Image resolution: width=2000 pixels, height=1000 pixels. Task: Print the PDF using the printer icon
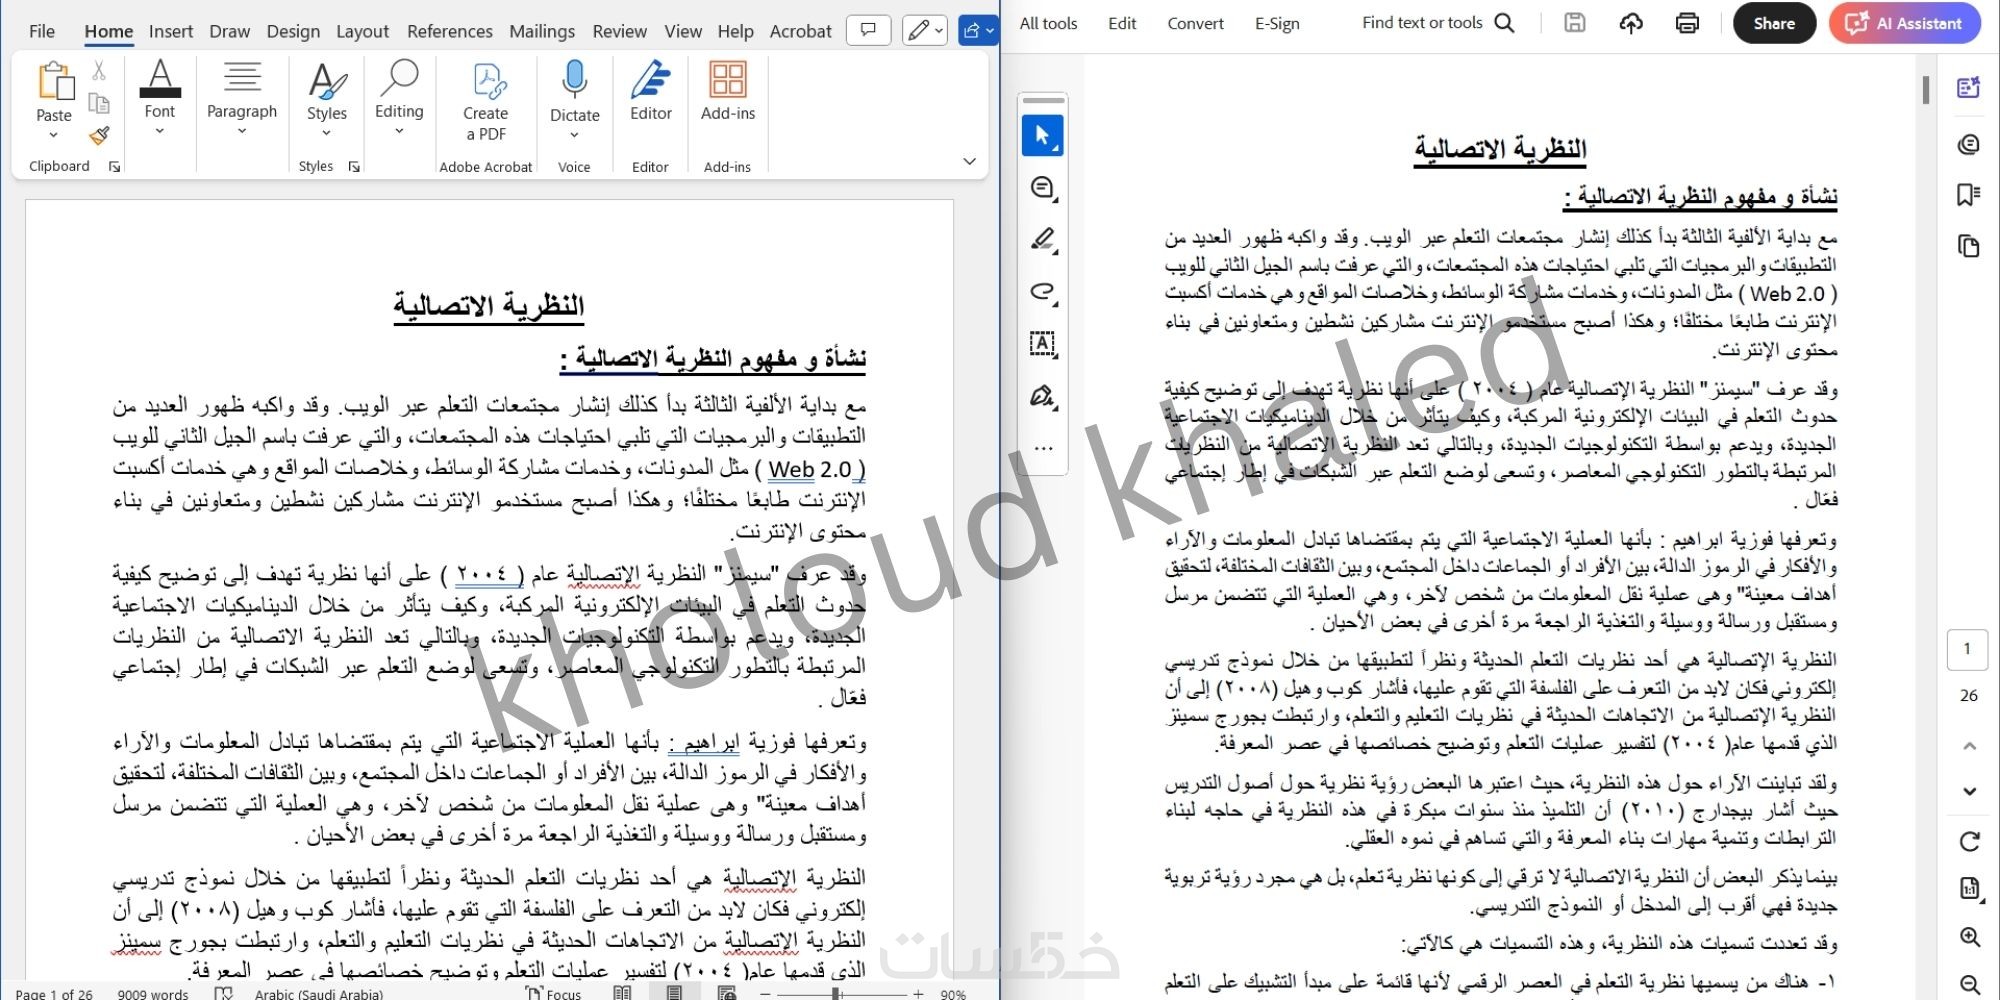tap(1687, 23)
